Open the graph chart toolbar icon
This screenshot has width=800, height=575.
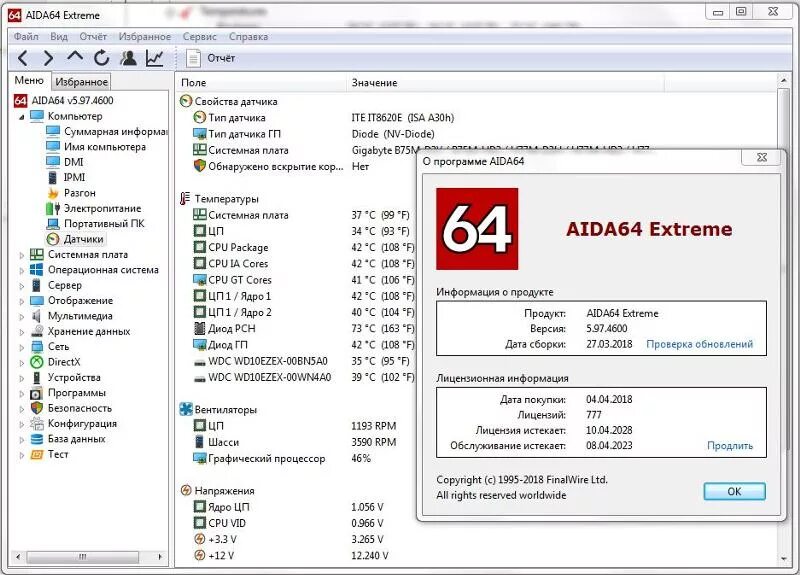tap(155, 58)
